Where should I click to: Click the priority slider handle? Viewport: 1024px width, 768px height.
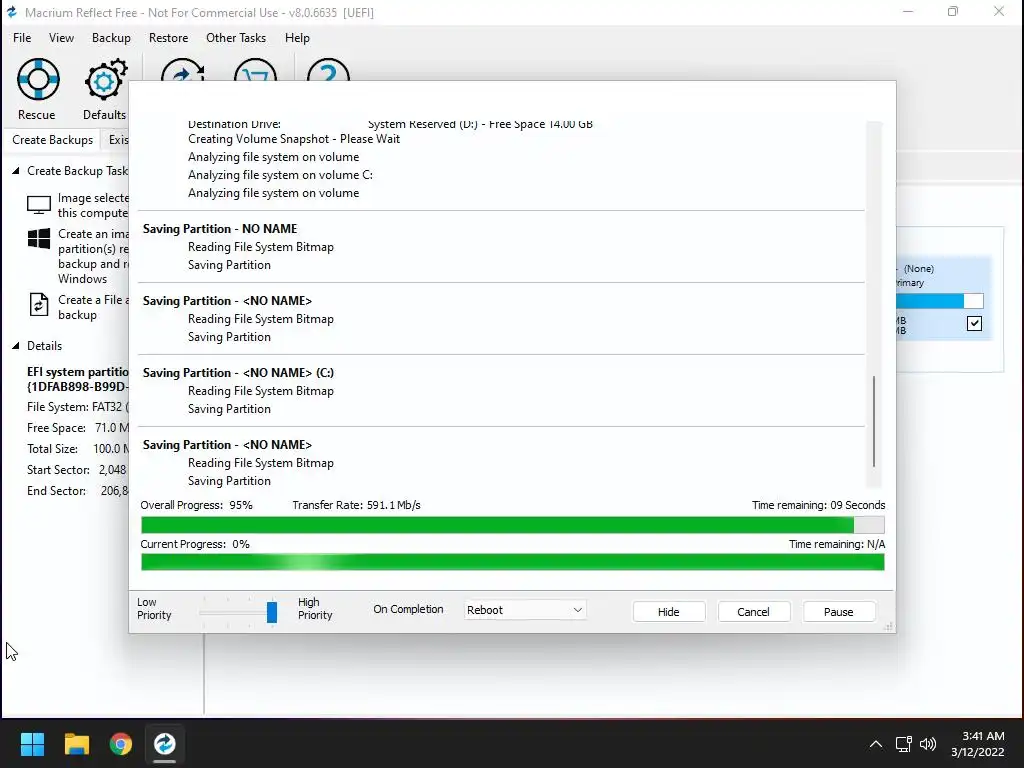(272, 612)
